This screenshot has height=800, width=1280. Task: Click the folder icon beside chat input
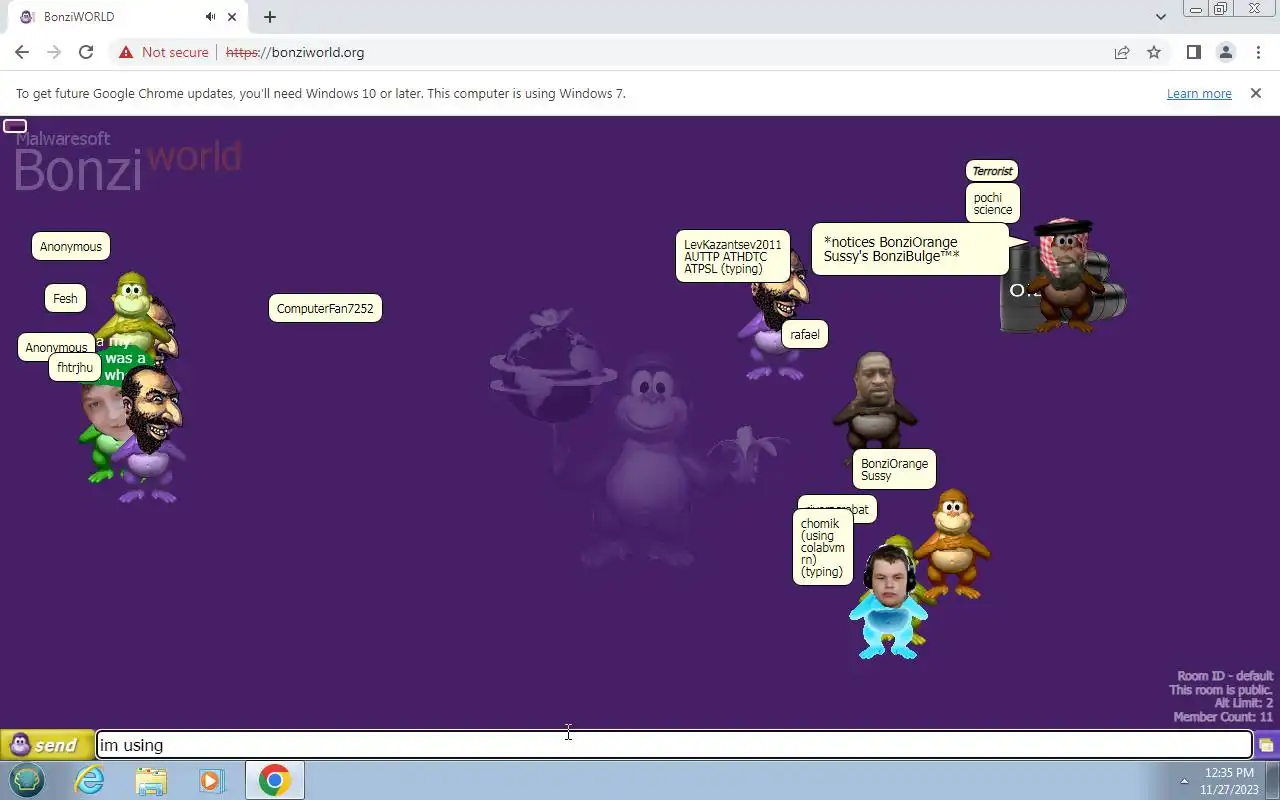pyautogui.click(x=1266, y=745)
